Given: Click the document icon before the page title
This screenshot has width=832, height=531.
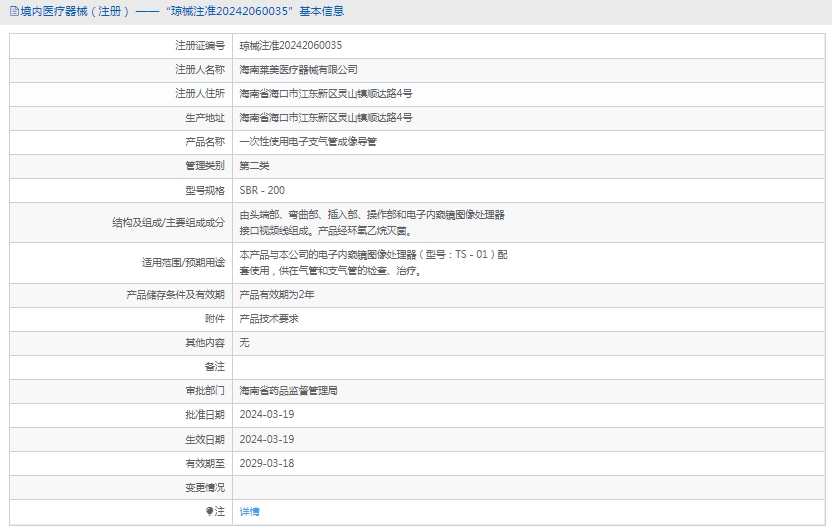Looking at the screenshot, I should coord(13,11).
